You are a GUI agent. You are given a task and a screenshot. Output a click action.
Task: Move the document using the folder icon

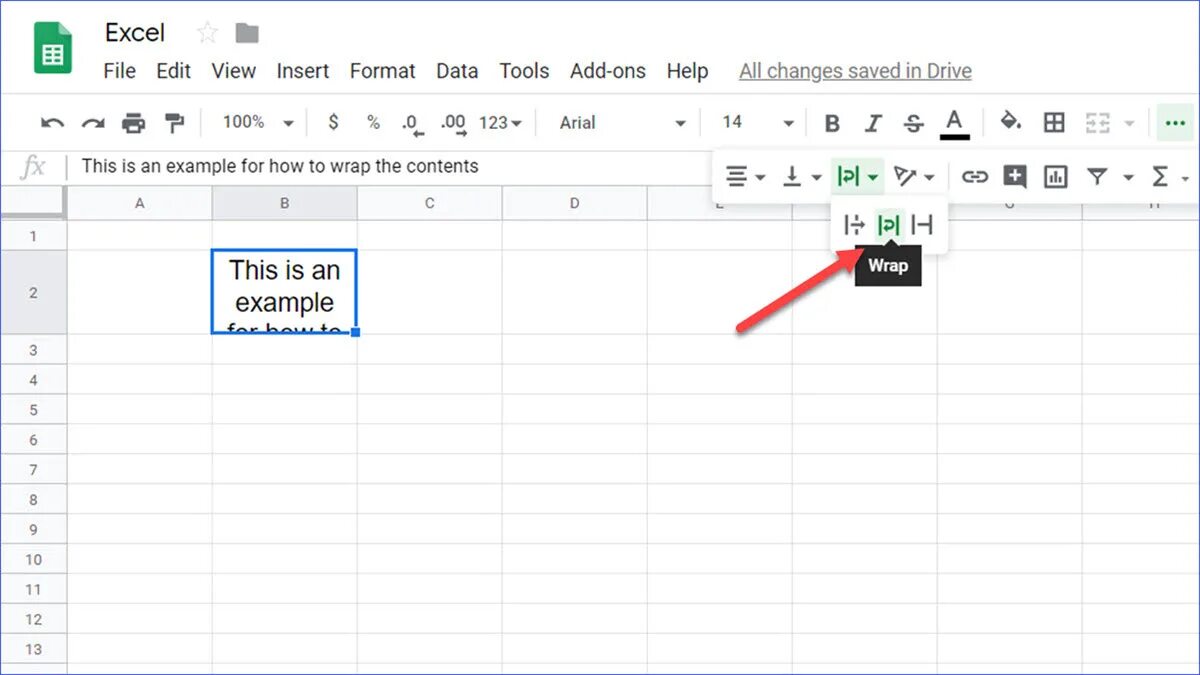[x=247, y=33]
